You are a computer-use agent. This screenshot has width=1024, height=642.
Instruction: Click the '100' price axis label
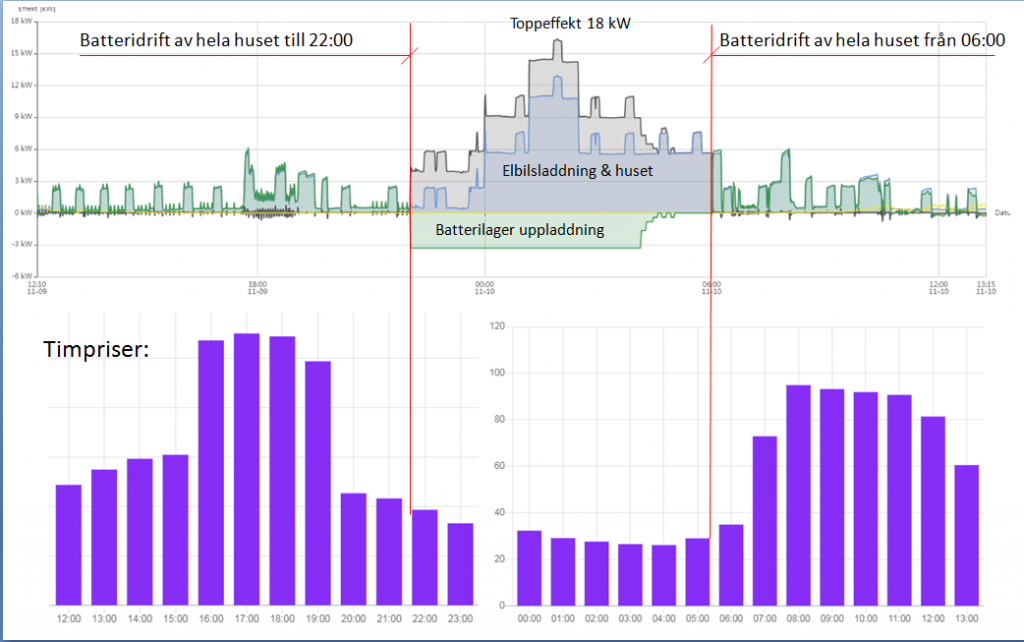pos(498,373)
